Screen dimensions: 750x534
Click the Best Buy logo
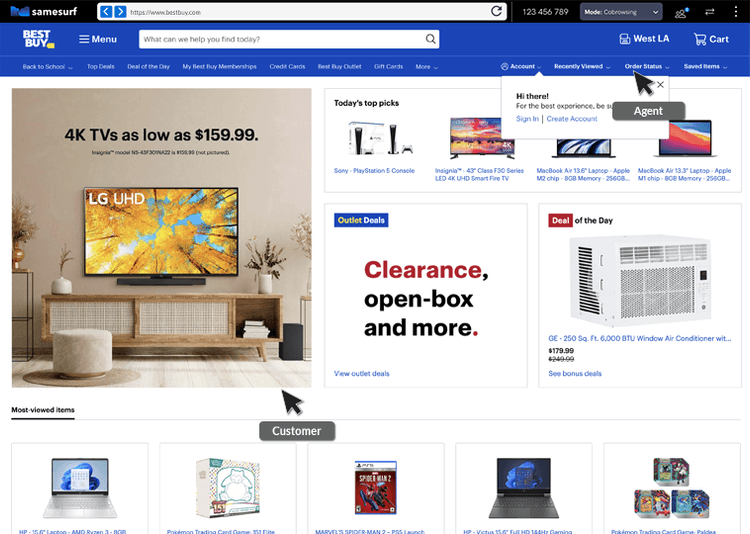(38, 39)
